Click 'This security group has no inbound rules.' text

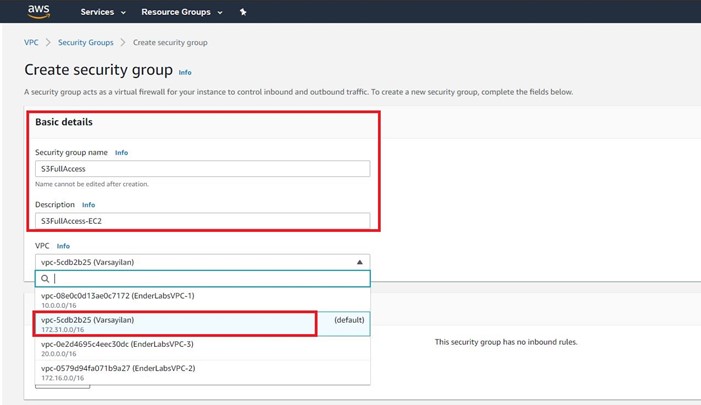point(506,342)
